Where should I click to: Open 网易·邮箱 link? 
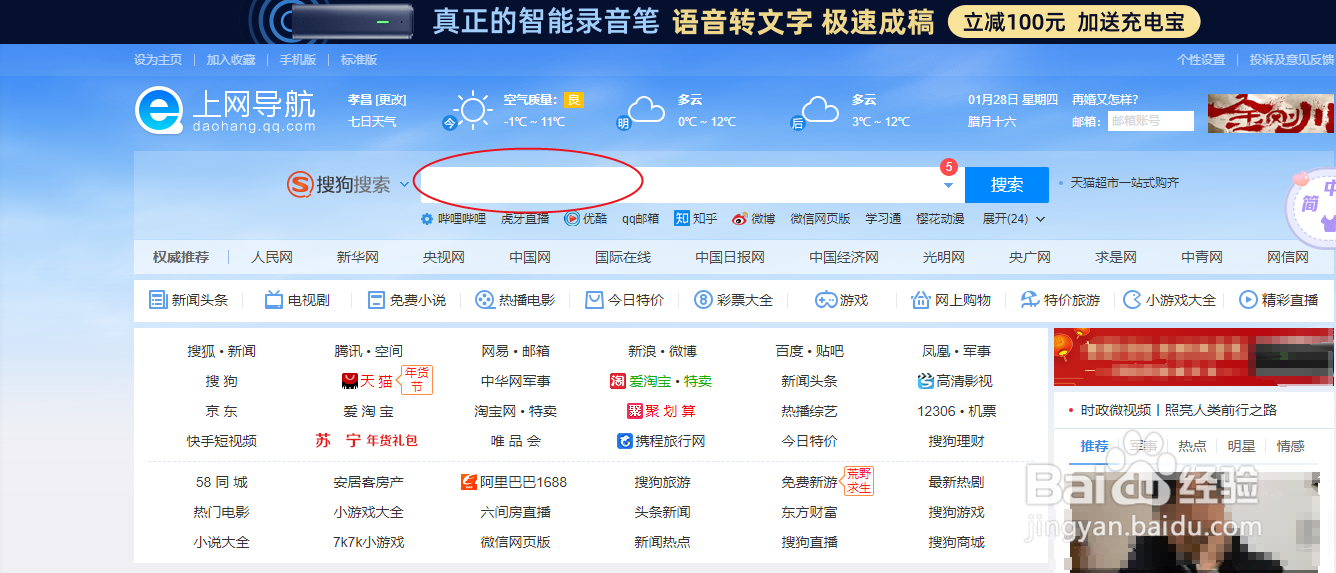(x=515, y=351)
